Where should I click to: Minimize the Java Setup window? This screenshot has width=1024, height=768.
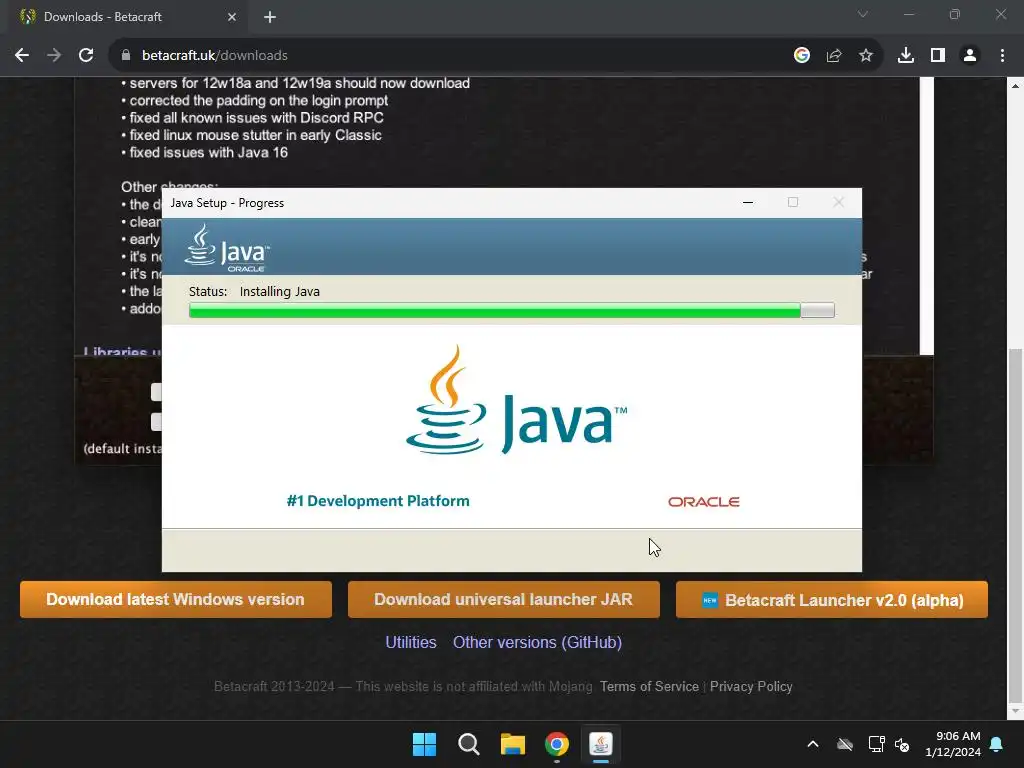(748, 203)
